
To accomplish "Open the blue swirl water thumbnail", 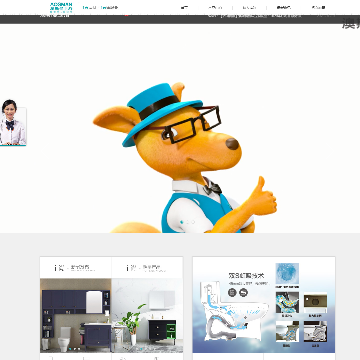I will tap(287, 274).
